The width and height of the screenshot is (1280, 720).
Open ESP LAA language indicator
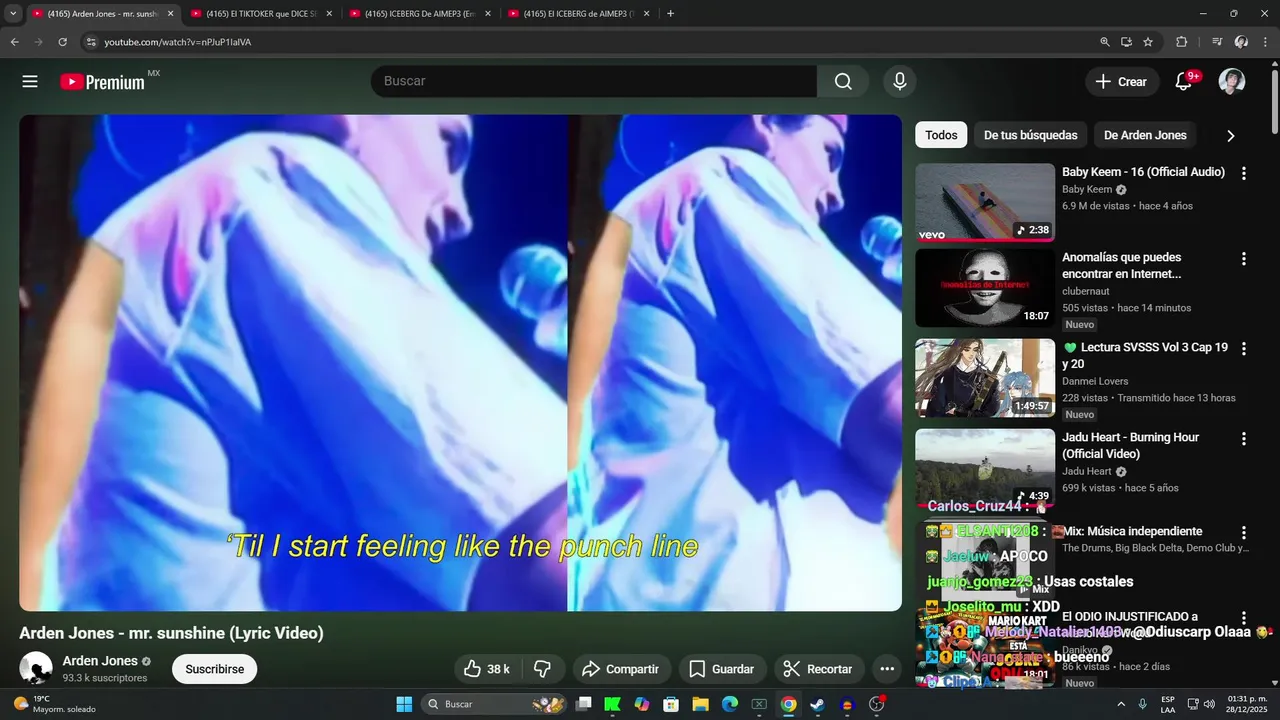1168,704
